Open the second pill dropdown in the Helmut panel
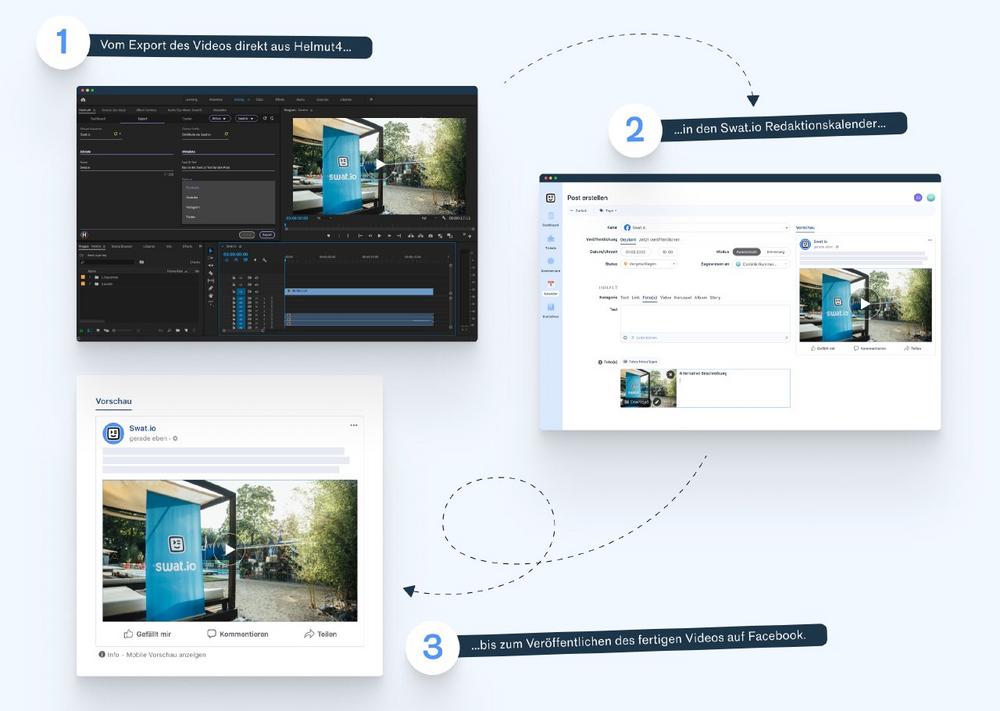The height and width of the screenshot is (711, 1000). click(x=246, y=119)
